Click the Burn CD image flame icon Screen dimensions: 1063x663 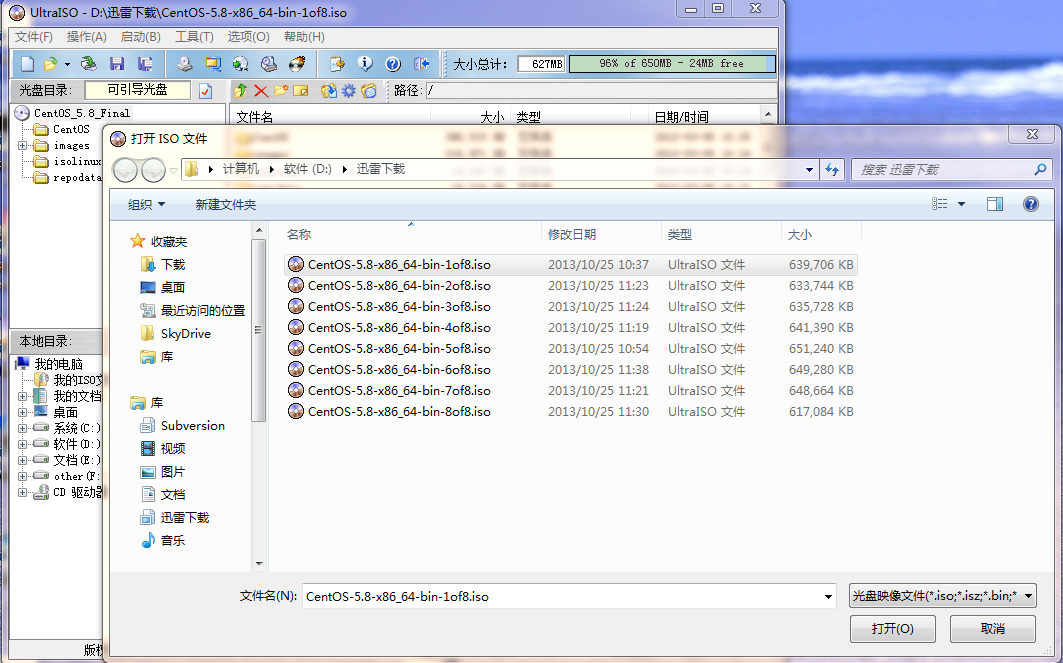point(297,64)
